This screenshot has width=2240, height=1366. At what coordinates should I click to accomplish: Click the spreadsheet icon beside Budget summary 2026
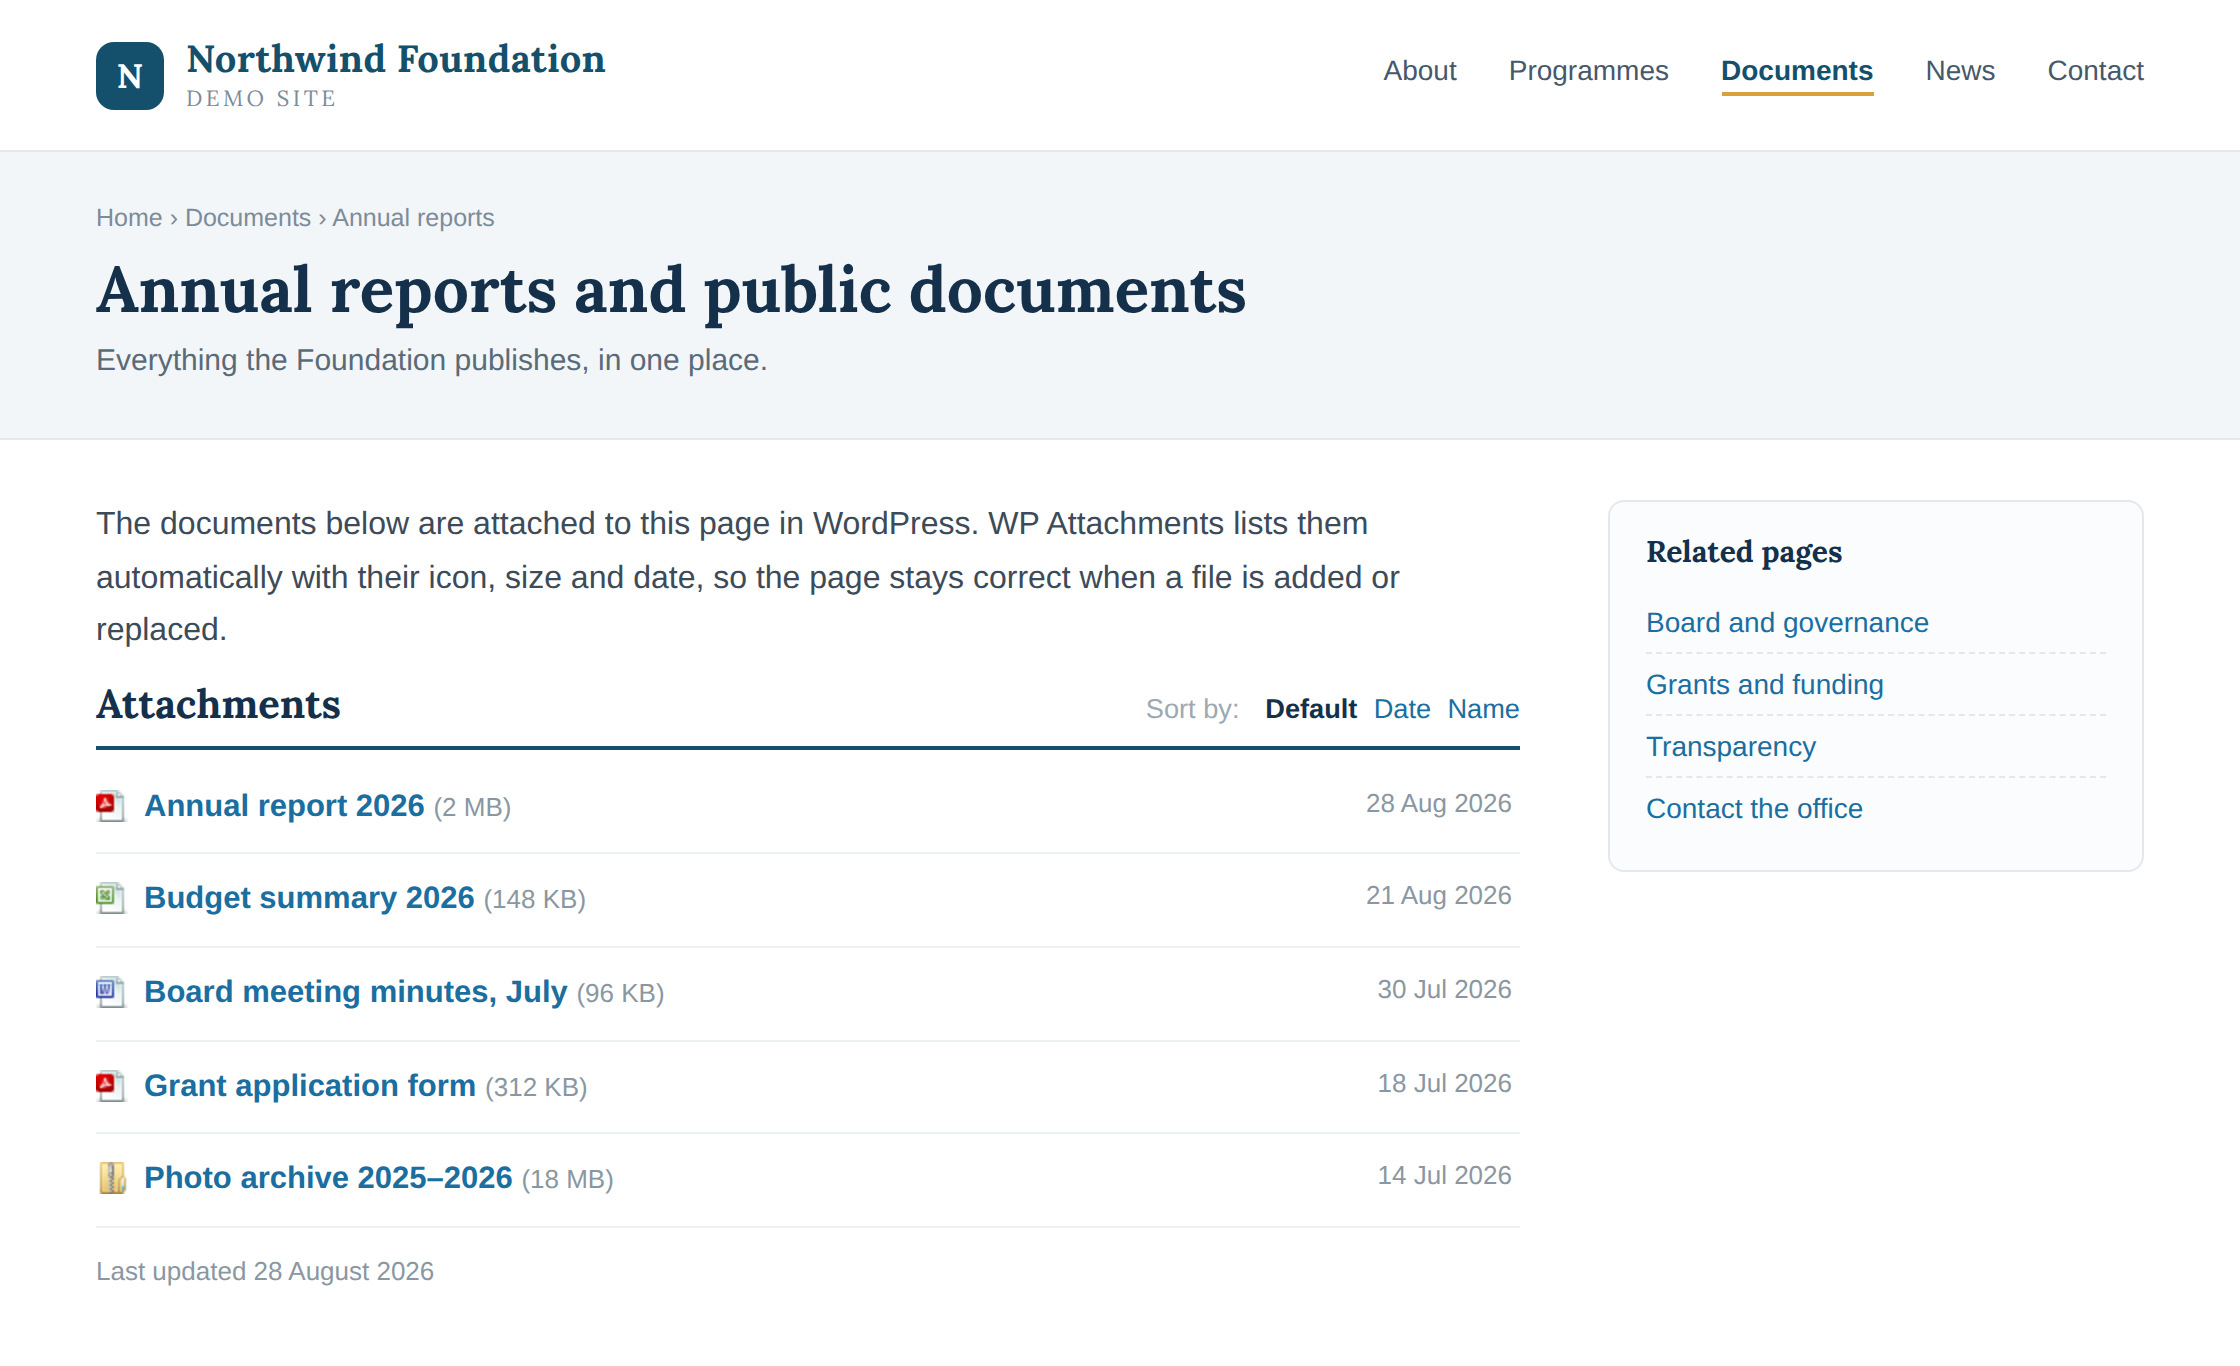111,898
